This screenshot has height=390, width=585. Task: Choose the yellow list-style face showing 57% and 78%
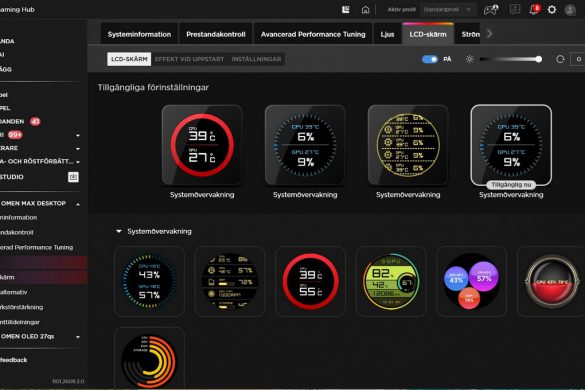coord(230,281)
